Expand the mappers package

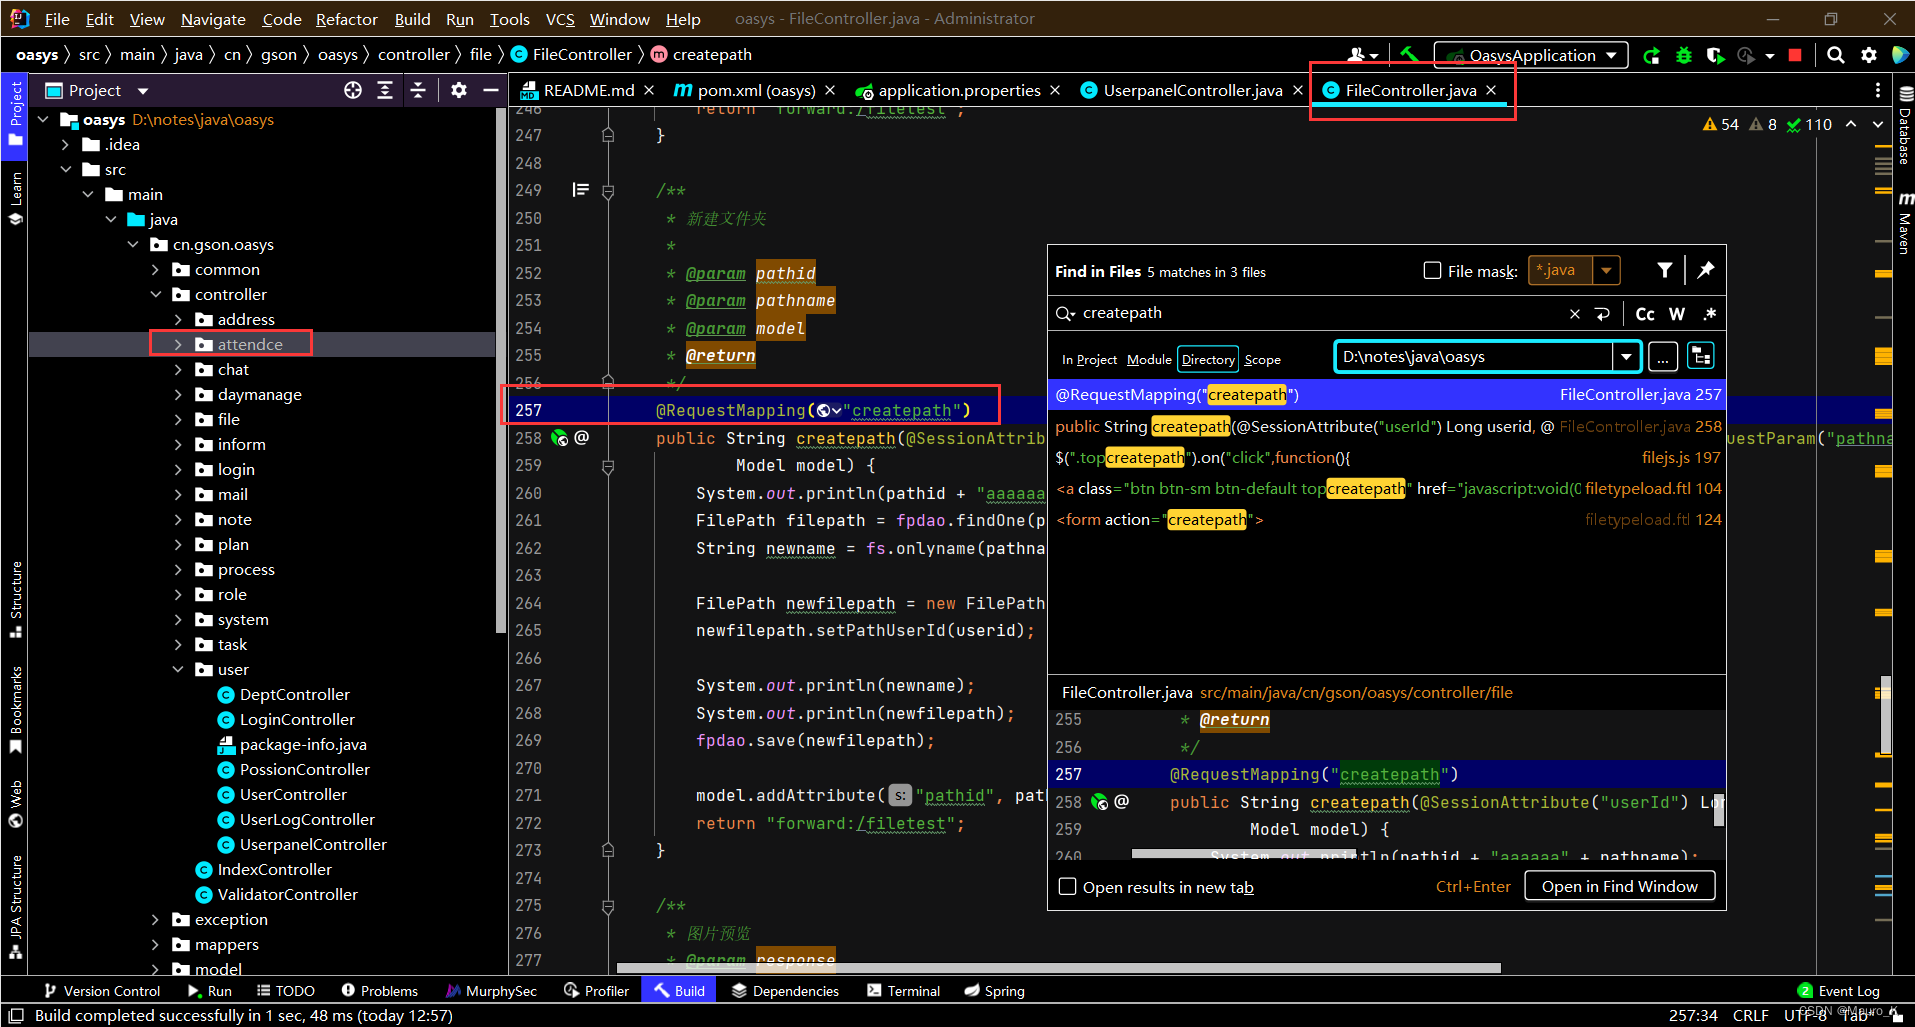(x=156, y=944)
